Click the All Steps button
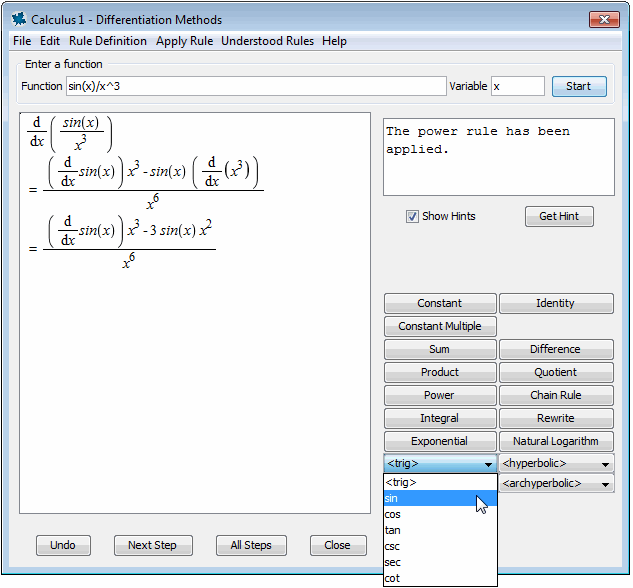This screenshot has height=588, width=633. [x=251, y=545]
